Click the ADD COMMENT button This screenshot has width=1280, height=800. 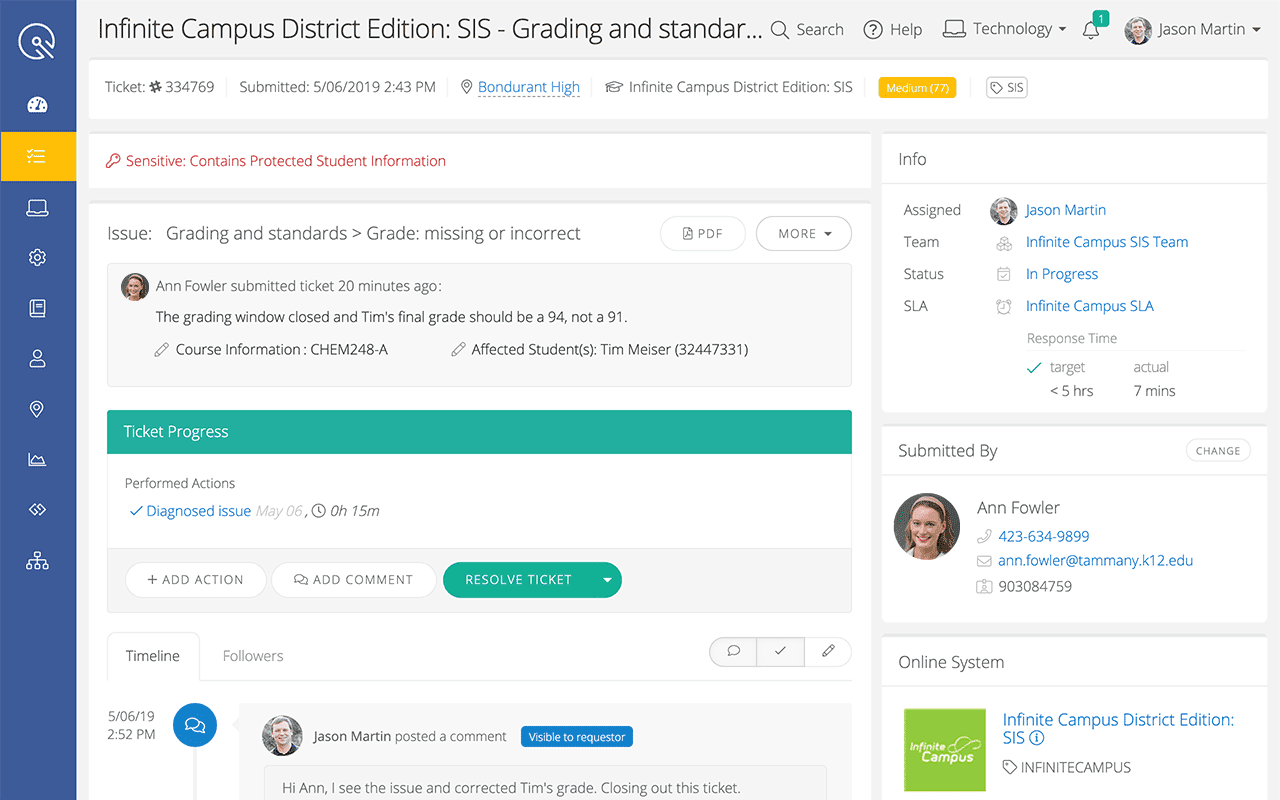click(353, 580)
